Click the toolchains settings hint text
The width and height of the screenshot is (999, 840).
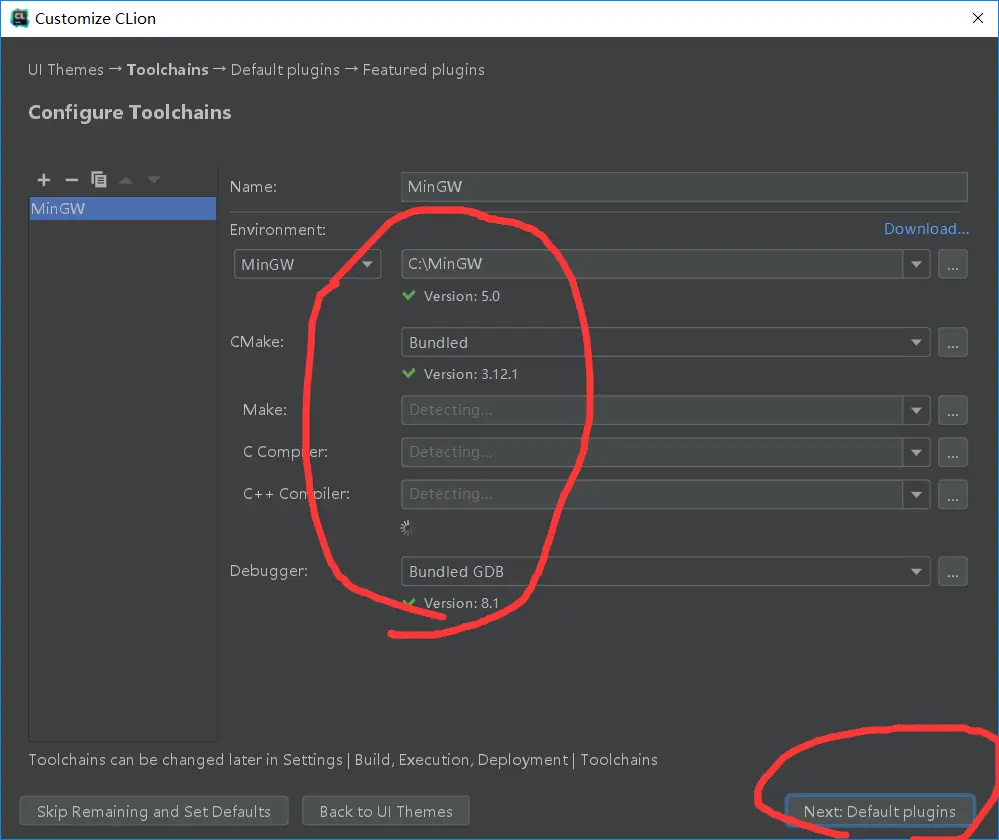pos(343,760)
